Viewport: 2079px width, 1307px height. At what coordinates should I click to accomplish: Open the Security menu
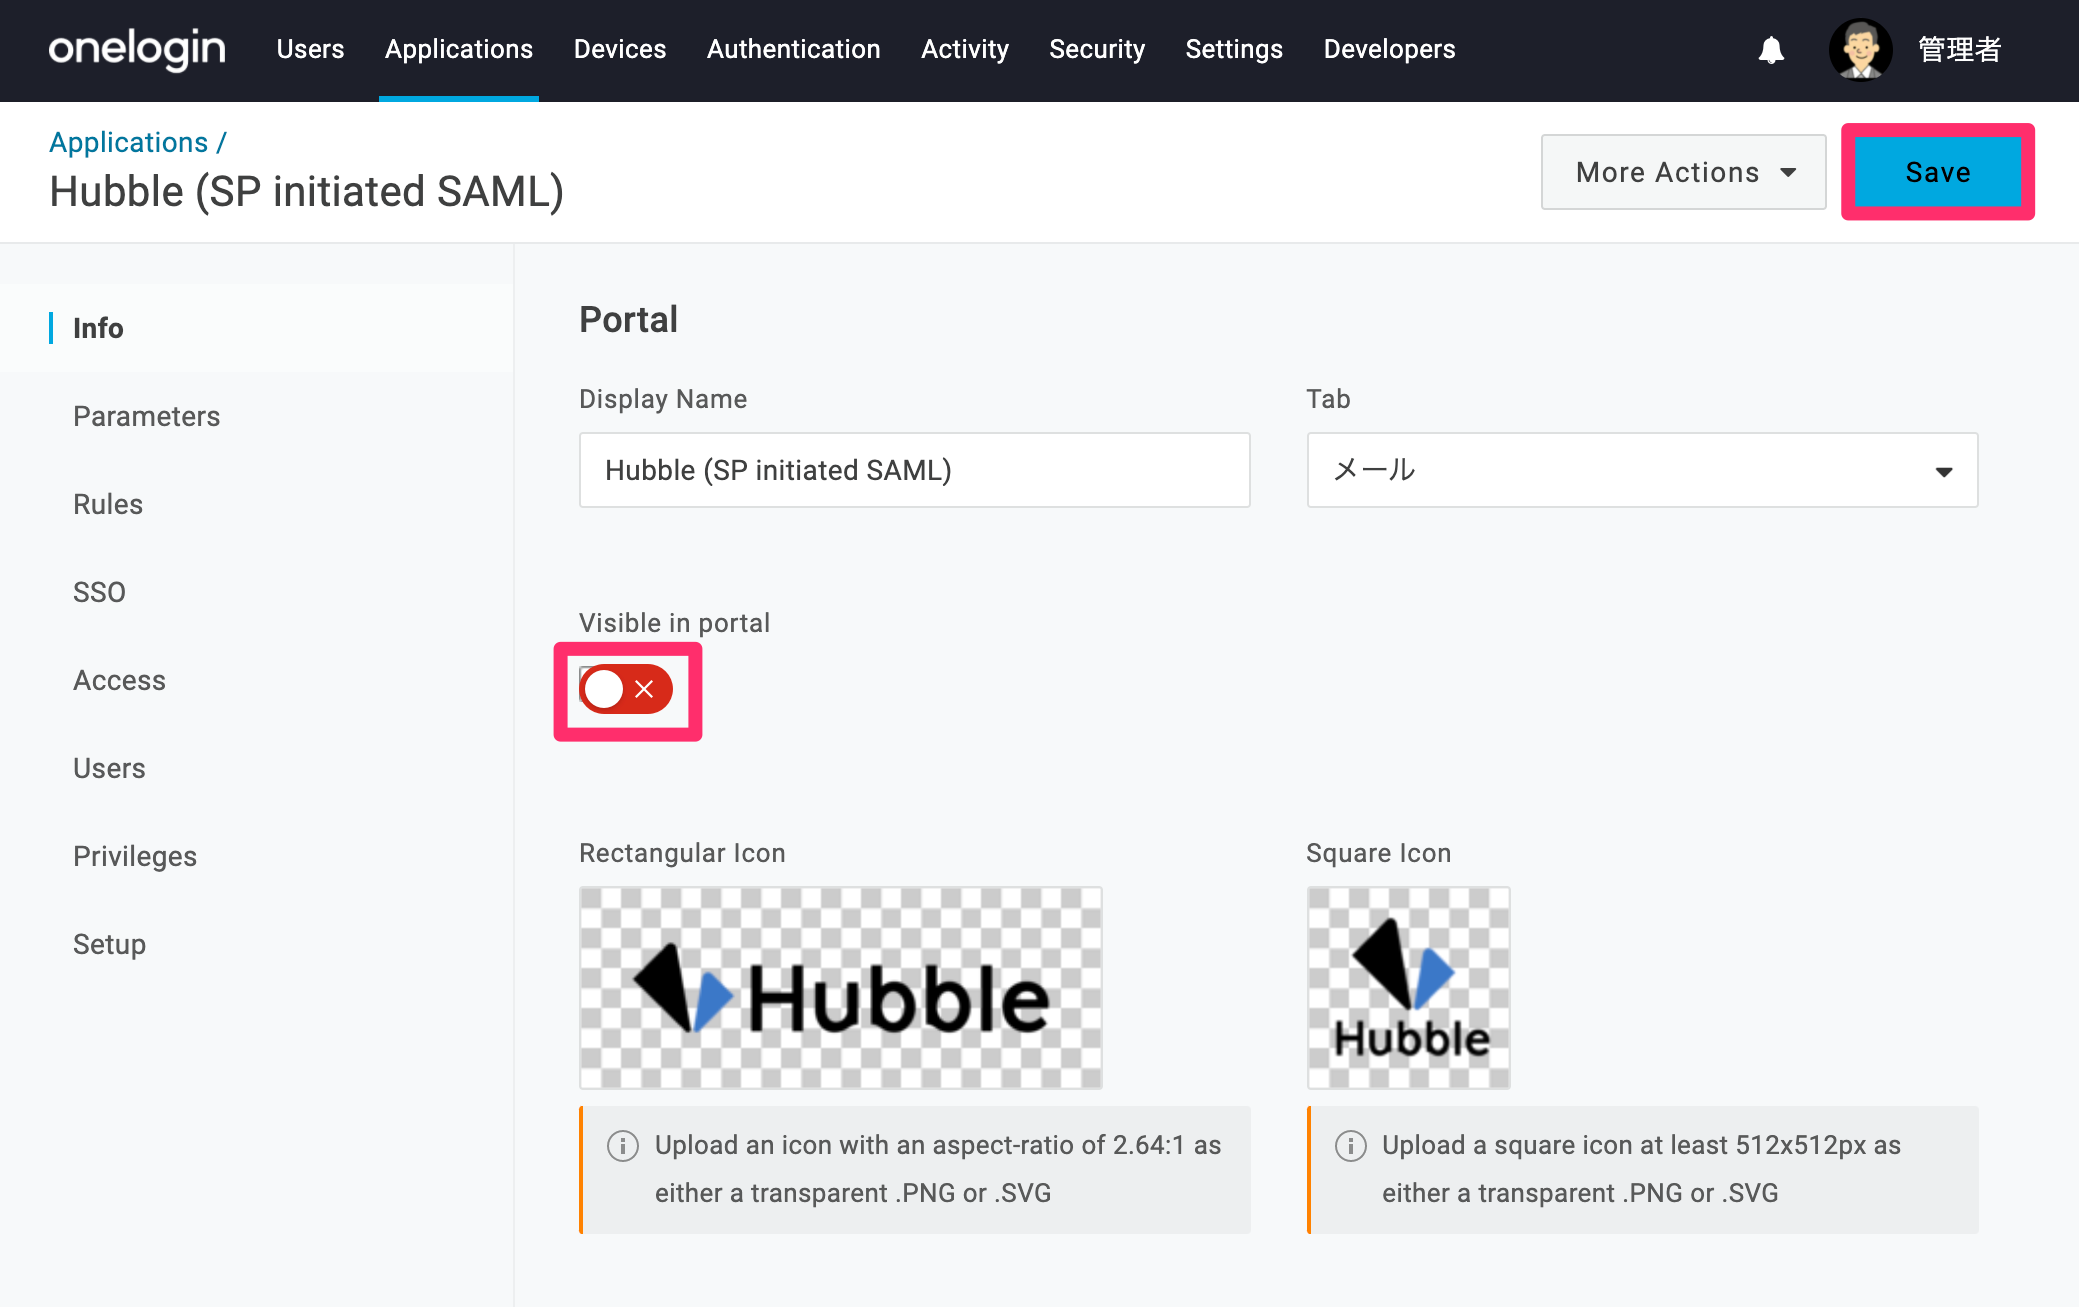pyautogui.click(x=1097, y=49)
